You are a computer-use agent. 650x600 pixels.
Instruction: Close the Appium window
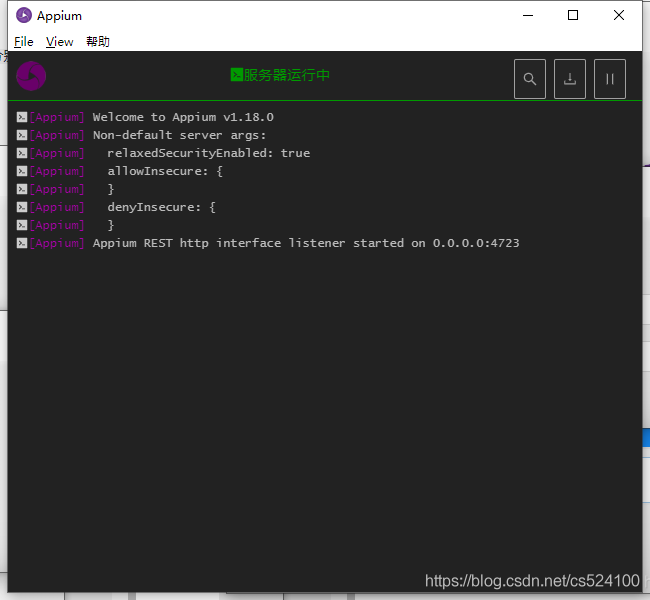point(618,15)
